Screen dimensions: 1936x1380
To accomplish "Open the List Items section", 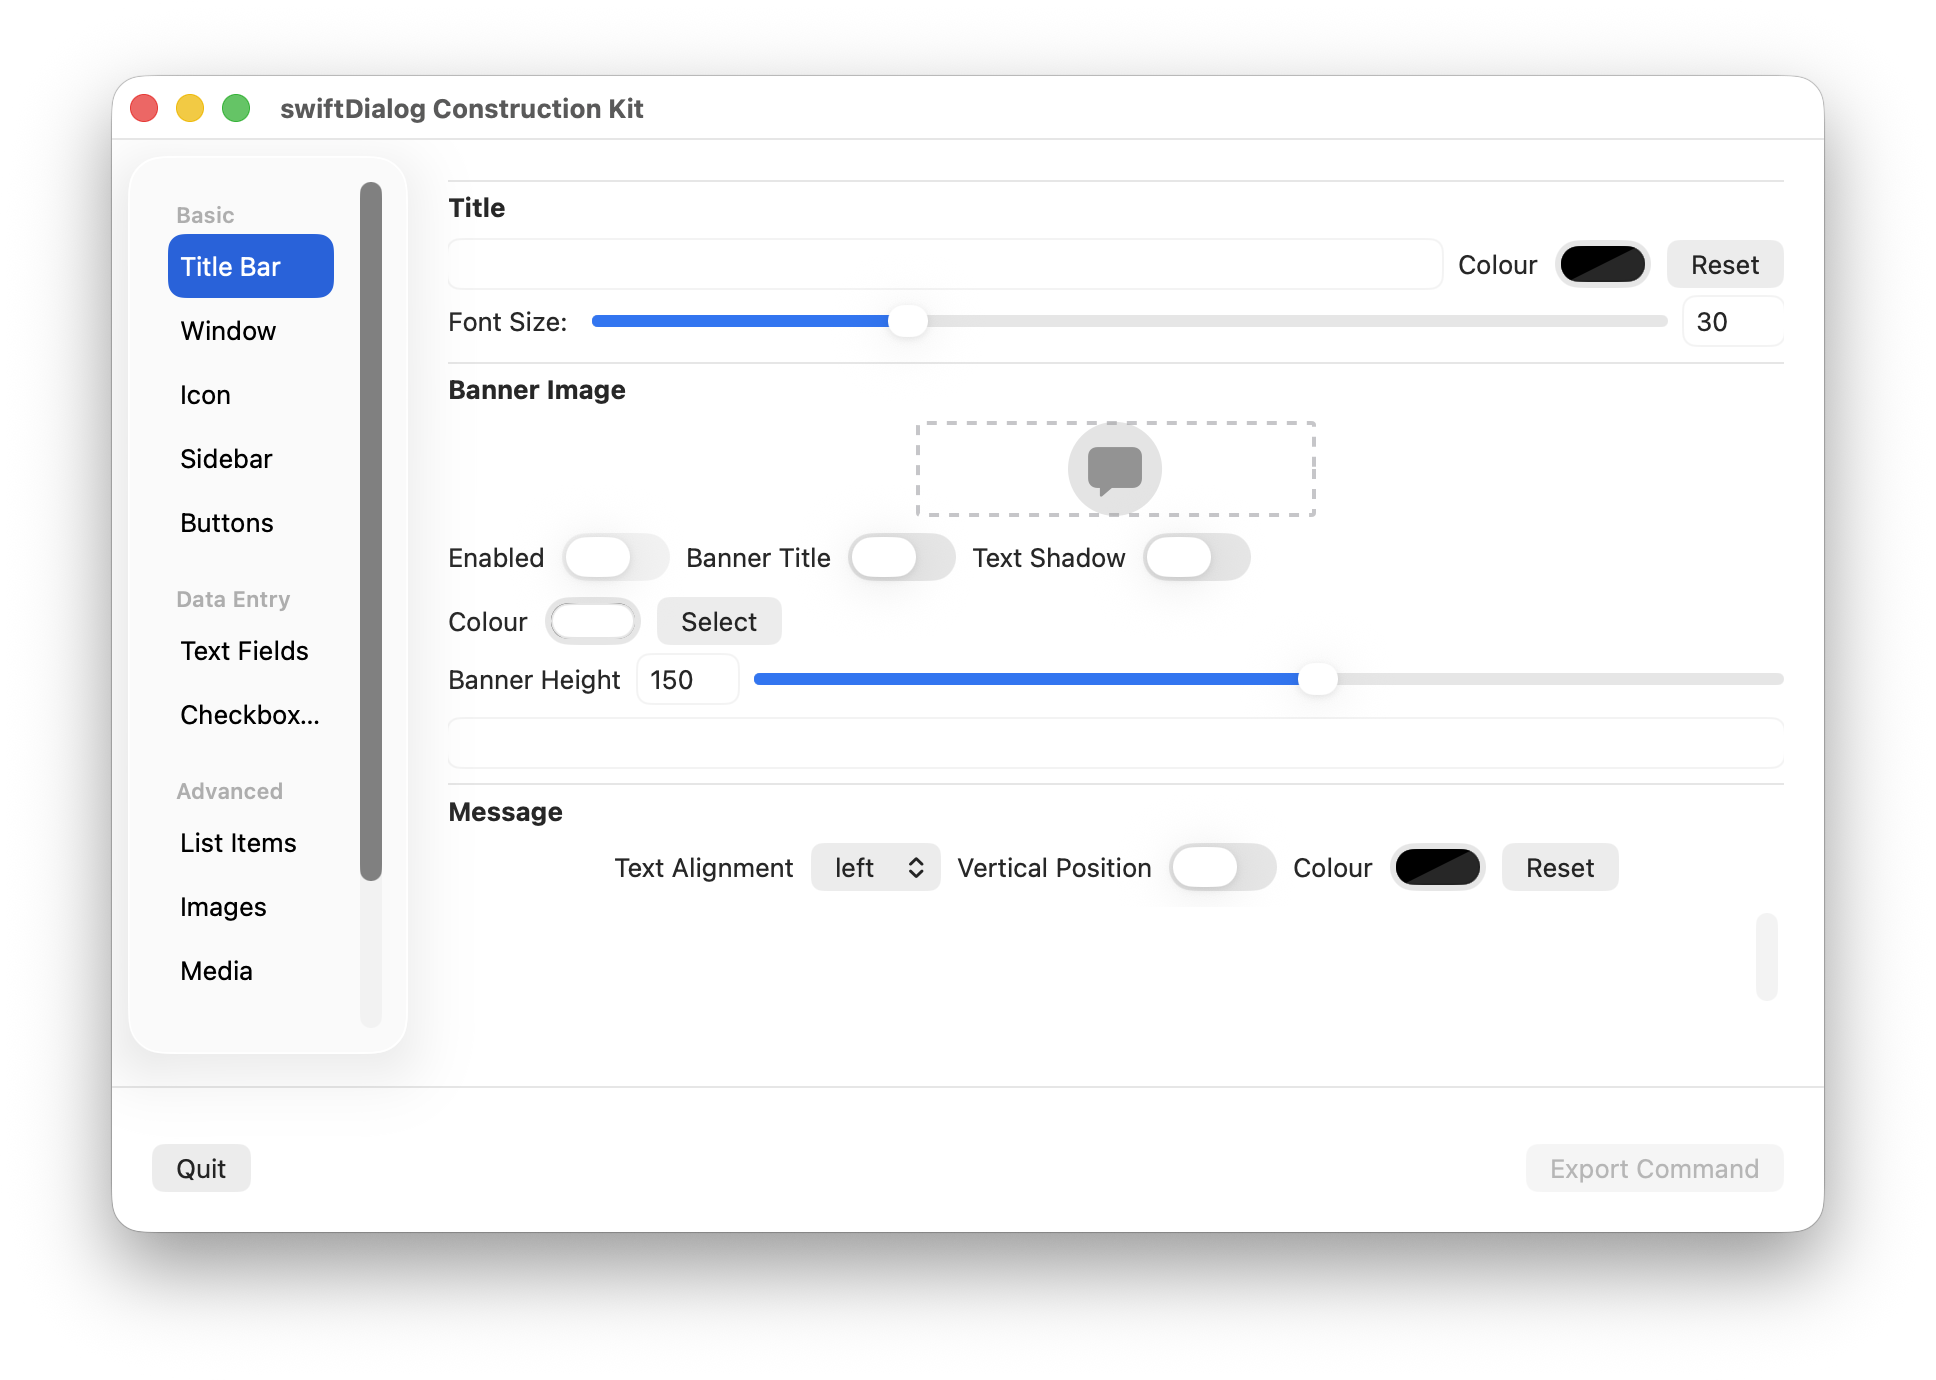I will (238, 843).
